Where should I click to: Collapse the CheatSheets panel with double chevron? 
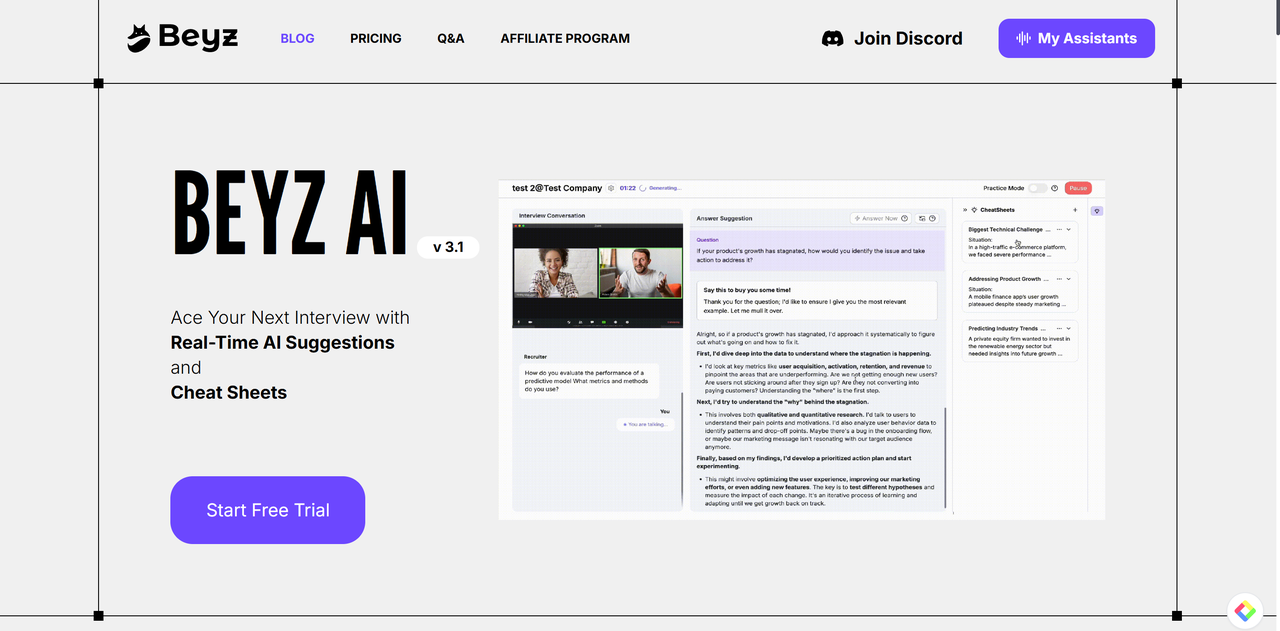964,210
